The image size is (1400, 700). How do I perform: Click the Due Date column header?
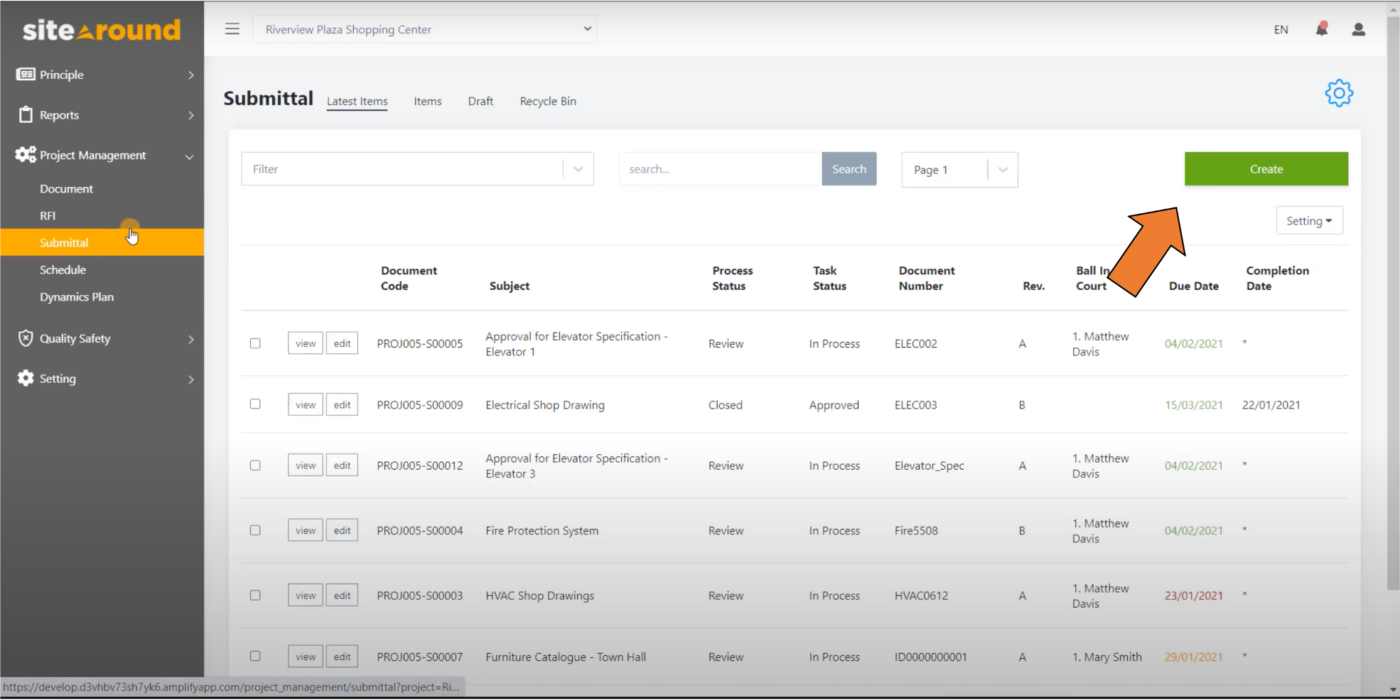[x=1193, y=286]
